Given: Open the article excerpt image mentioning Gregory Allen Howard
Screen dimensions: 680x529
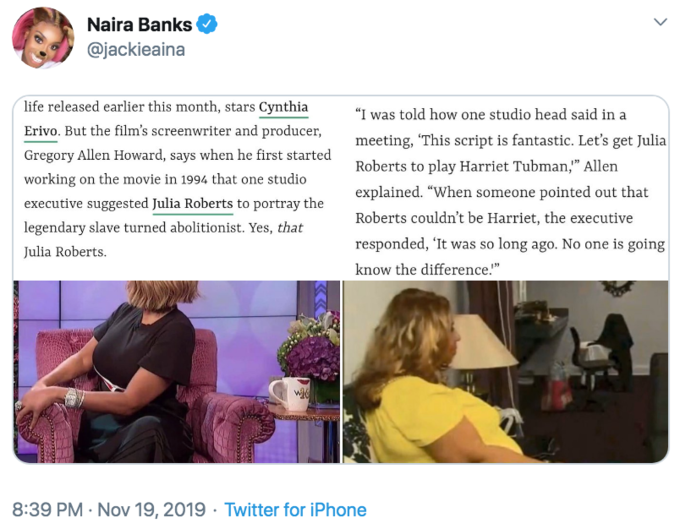Looking at the screenshot, I should pyautogui.click(x=178, y=188).
